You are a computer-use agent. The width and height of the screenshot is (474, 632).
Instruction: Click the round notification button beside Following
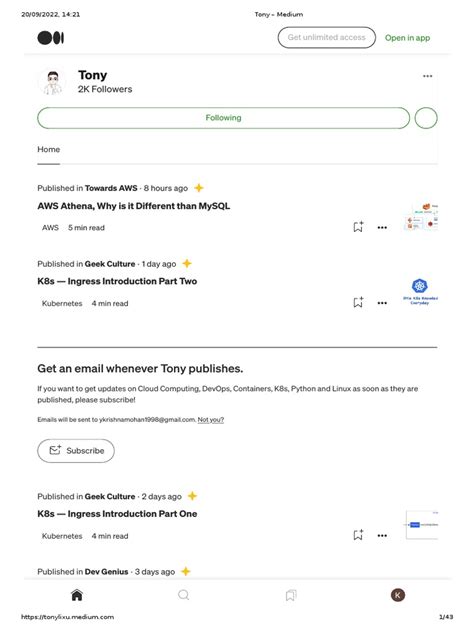[426, 118]
